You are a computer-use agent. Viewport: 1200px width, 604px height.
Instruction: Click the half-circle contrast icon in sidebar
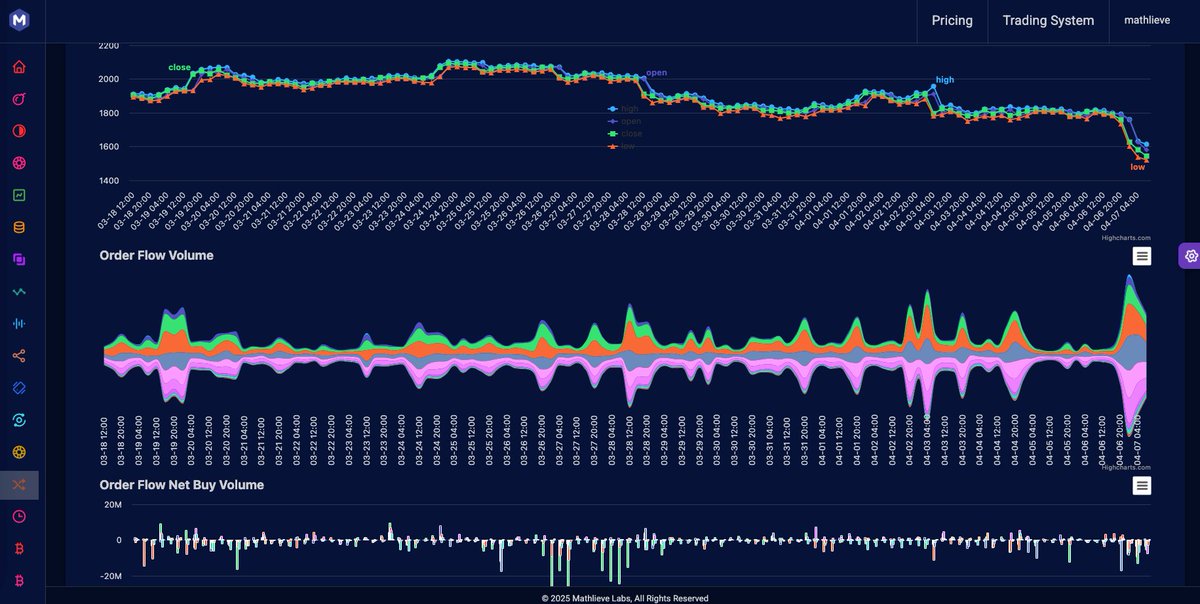tap(19, 131)
